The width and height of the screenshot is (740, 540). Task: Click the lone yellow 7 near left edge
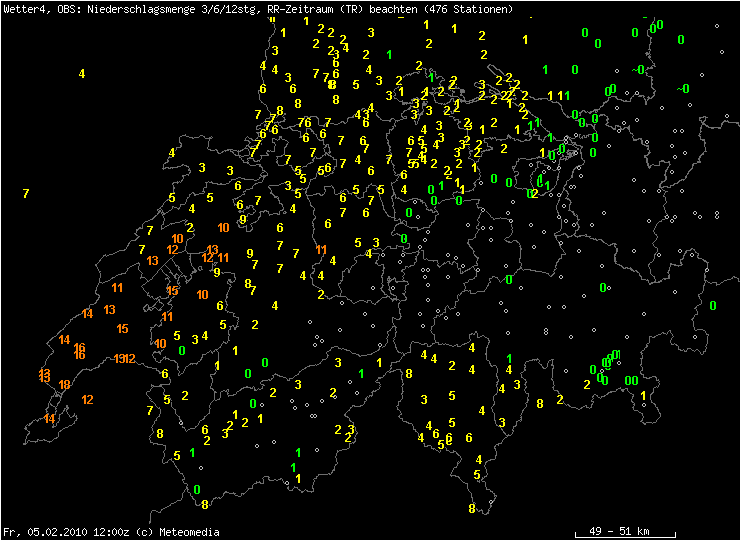tap(26, 193)
